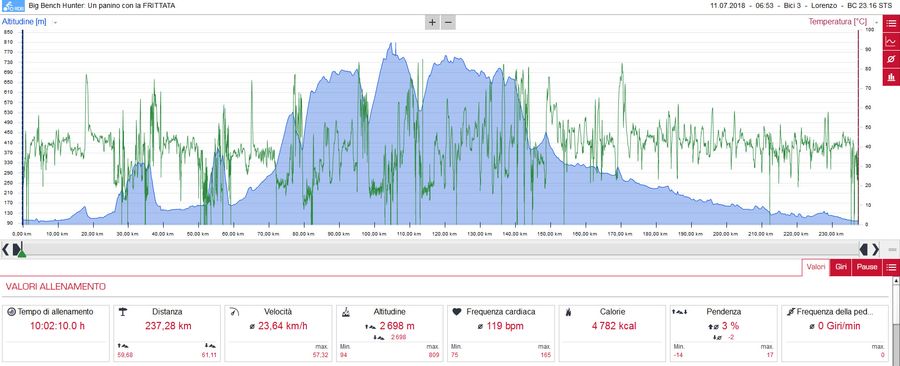Click the chart range scrollbar track

pyautogui.click(x=440, y=249)
